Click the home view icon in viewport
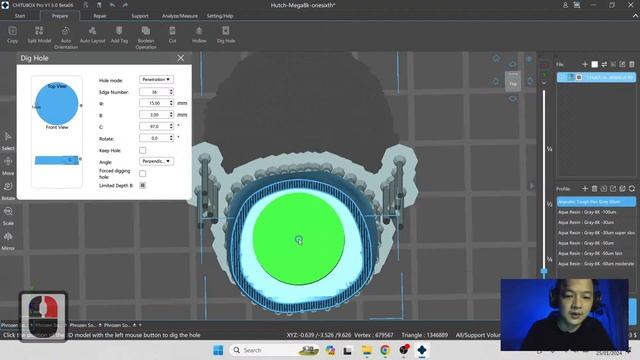Screen dimensions: 640x360 pyautogui.click(x=496, y=58)
